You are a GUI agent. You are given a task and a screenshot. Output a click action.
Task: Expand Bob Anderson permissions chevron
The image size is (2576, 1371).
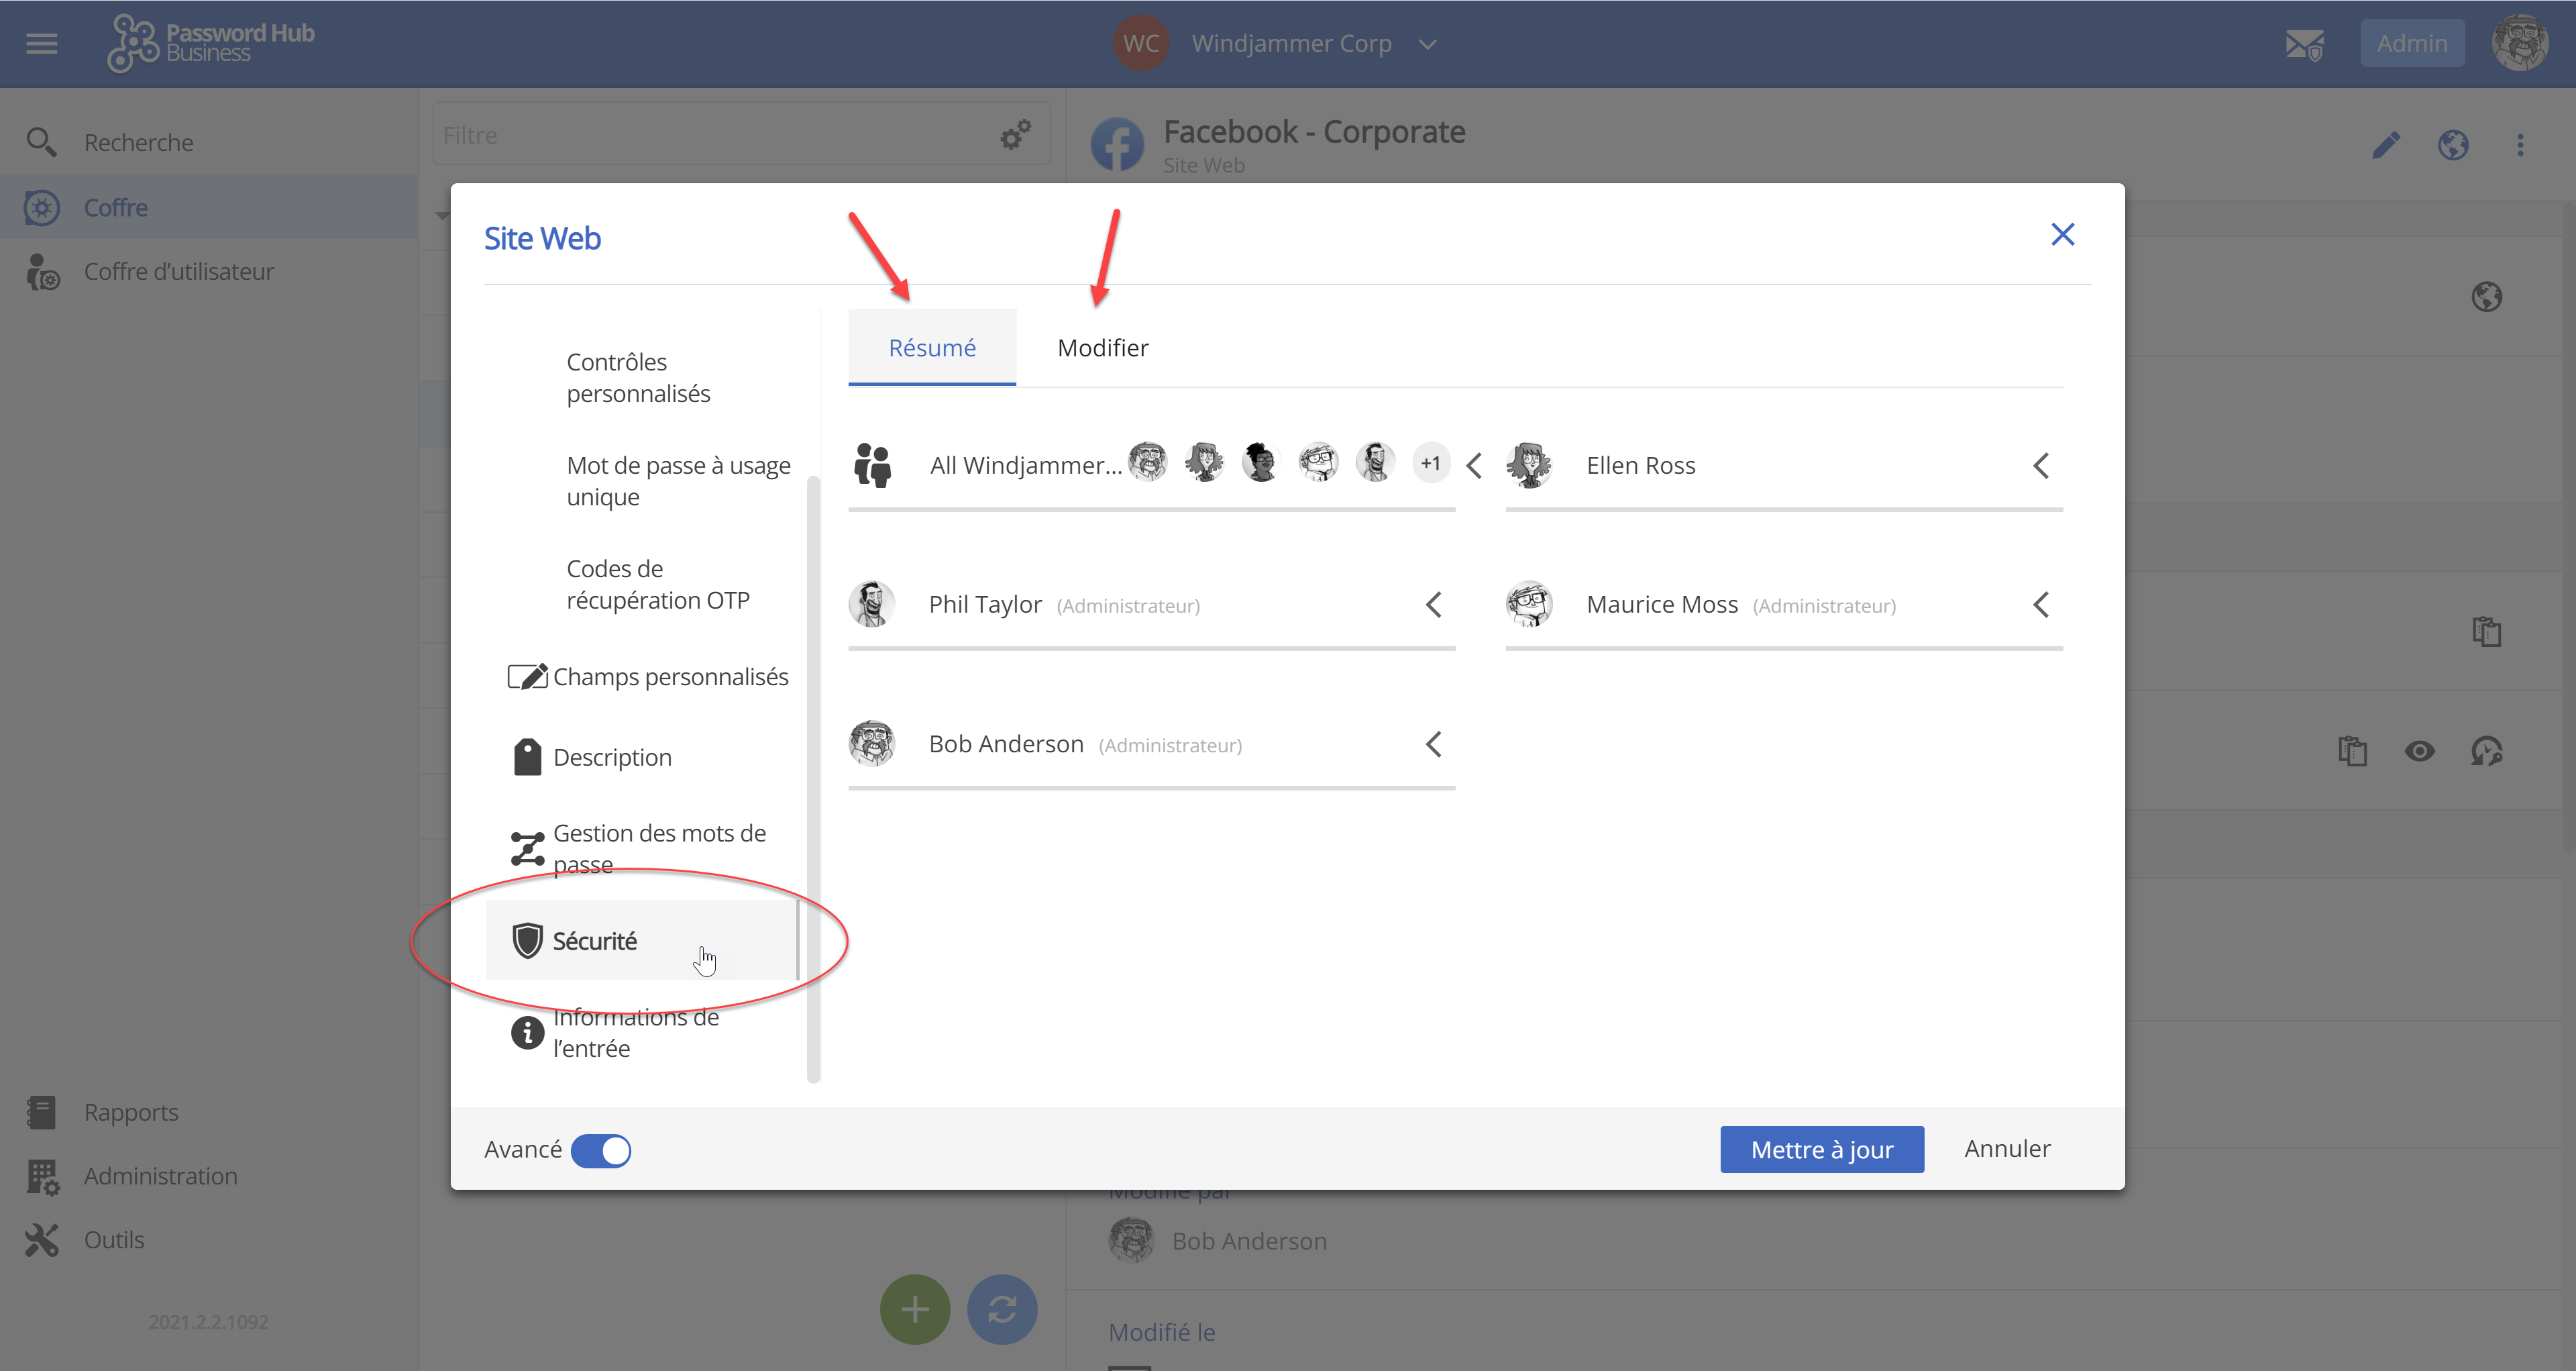1433,744
